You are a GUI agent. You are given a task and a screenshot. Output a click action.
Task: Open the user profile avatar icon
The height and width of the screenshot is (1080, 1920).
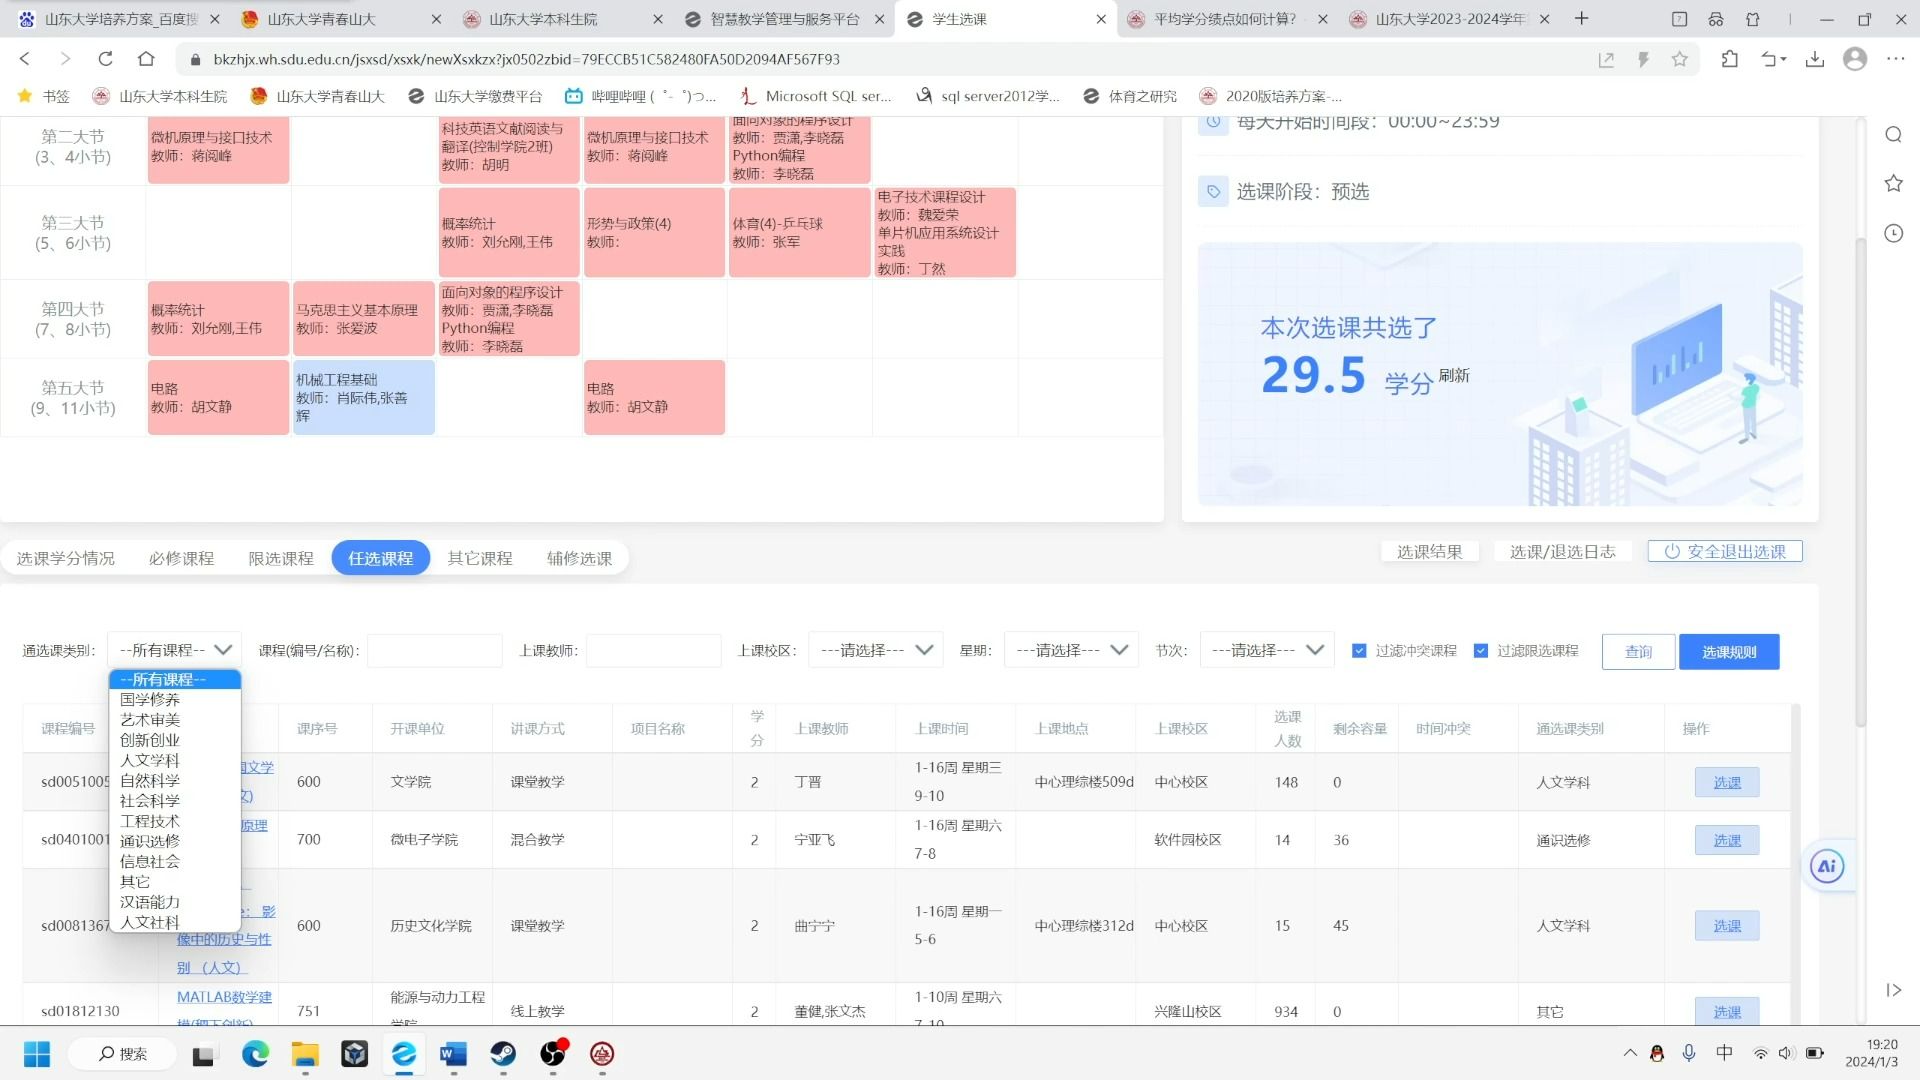(x=1855, y=60)
